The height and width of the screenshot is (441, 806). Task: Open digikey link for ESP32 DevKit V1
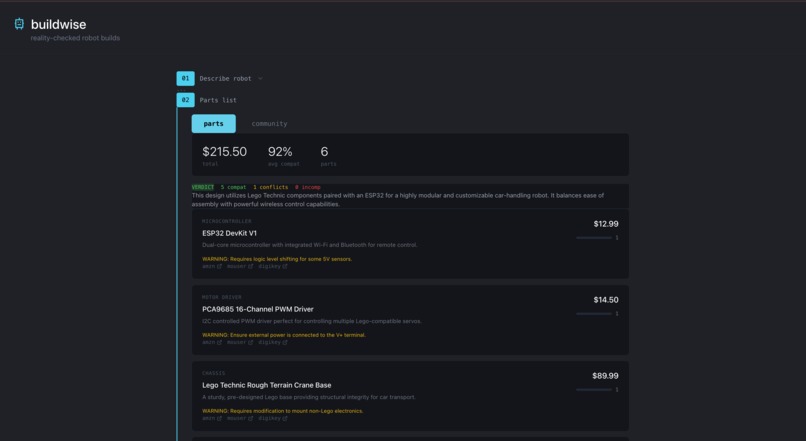(x=272, y=266)
